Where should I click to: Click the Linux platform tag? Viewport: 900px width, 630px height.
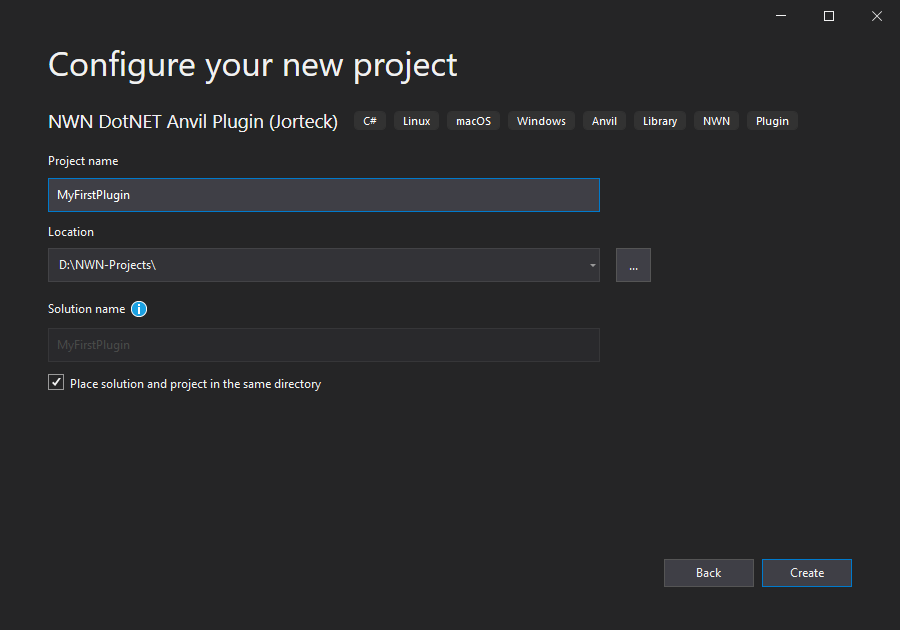416,121
